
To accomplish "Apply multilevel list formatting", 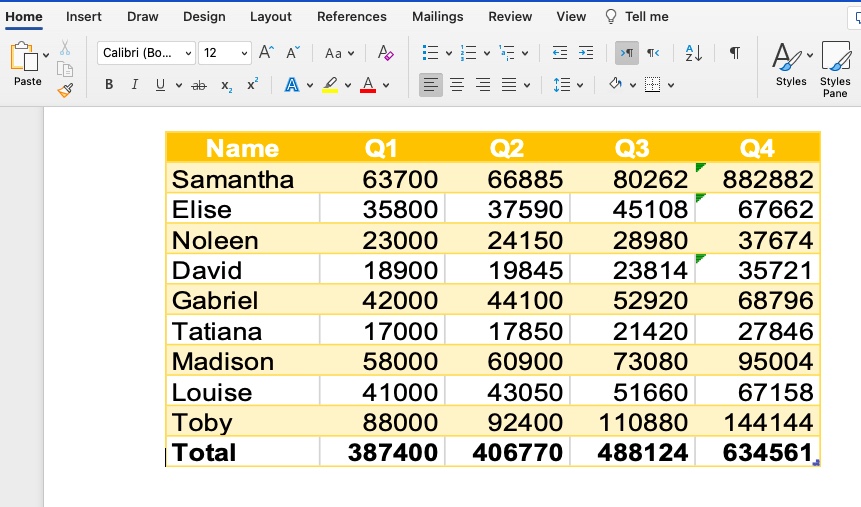I will 507,53.
